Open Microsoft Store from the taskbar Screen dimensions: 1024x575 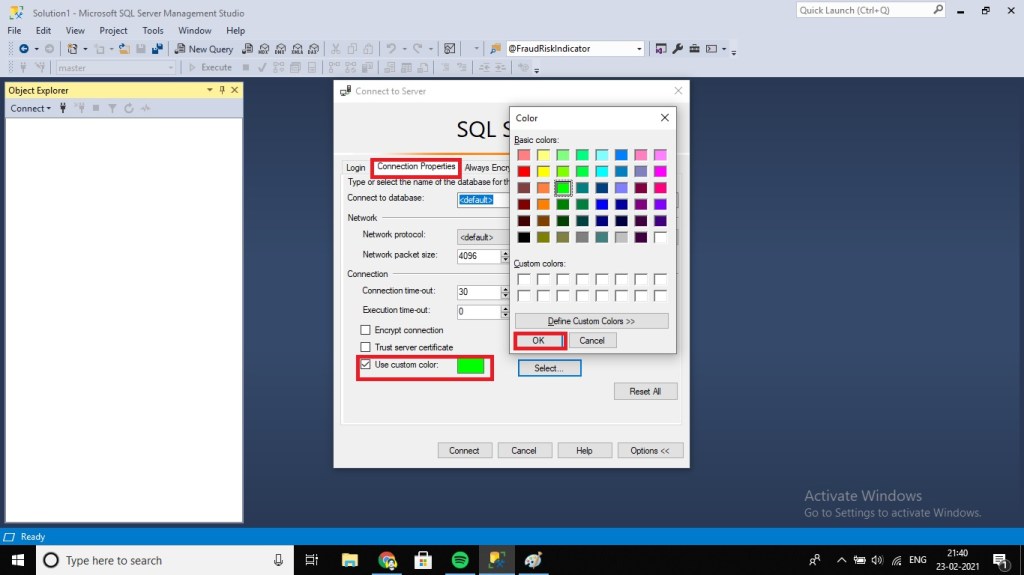coord(423,560)
